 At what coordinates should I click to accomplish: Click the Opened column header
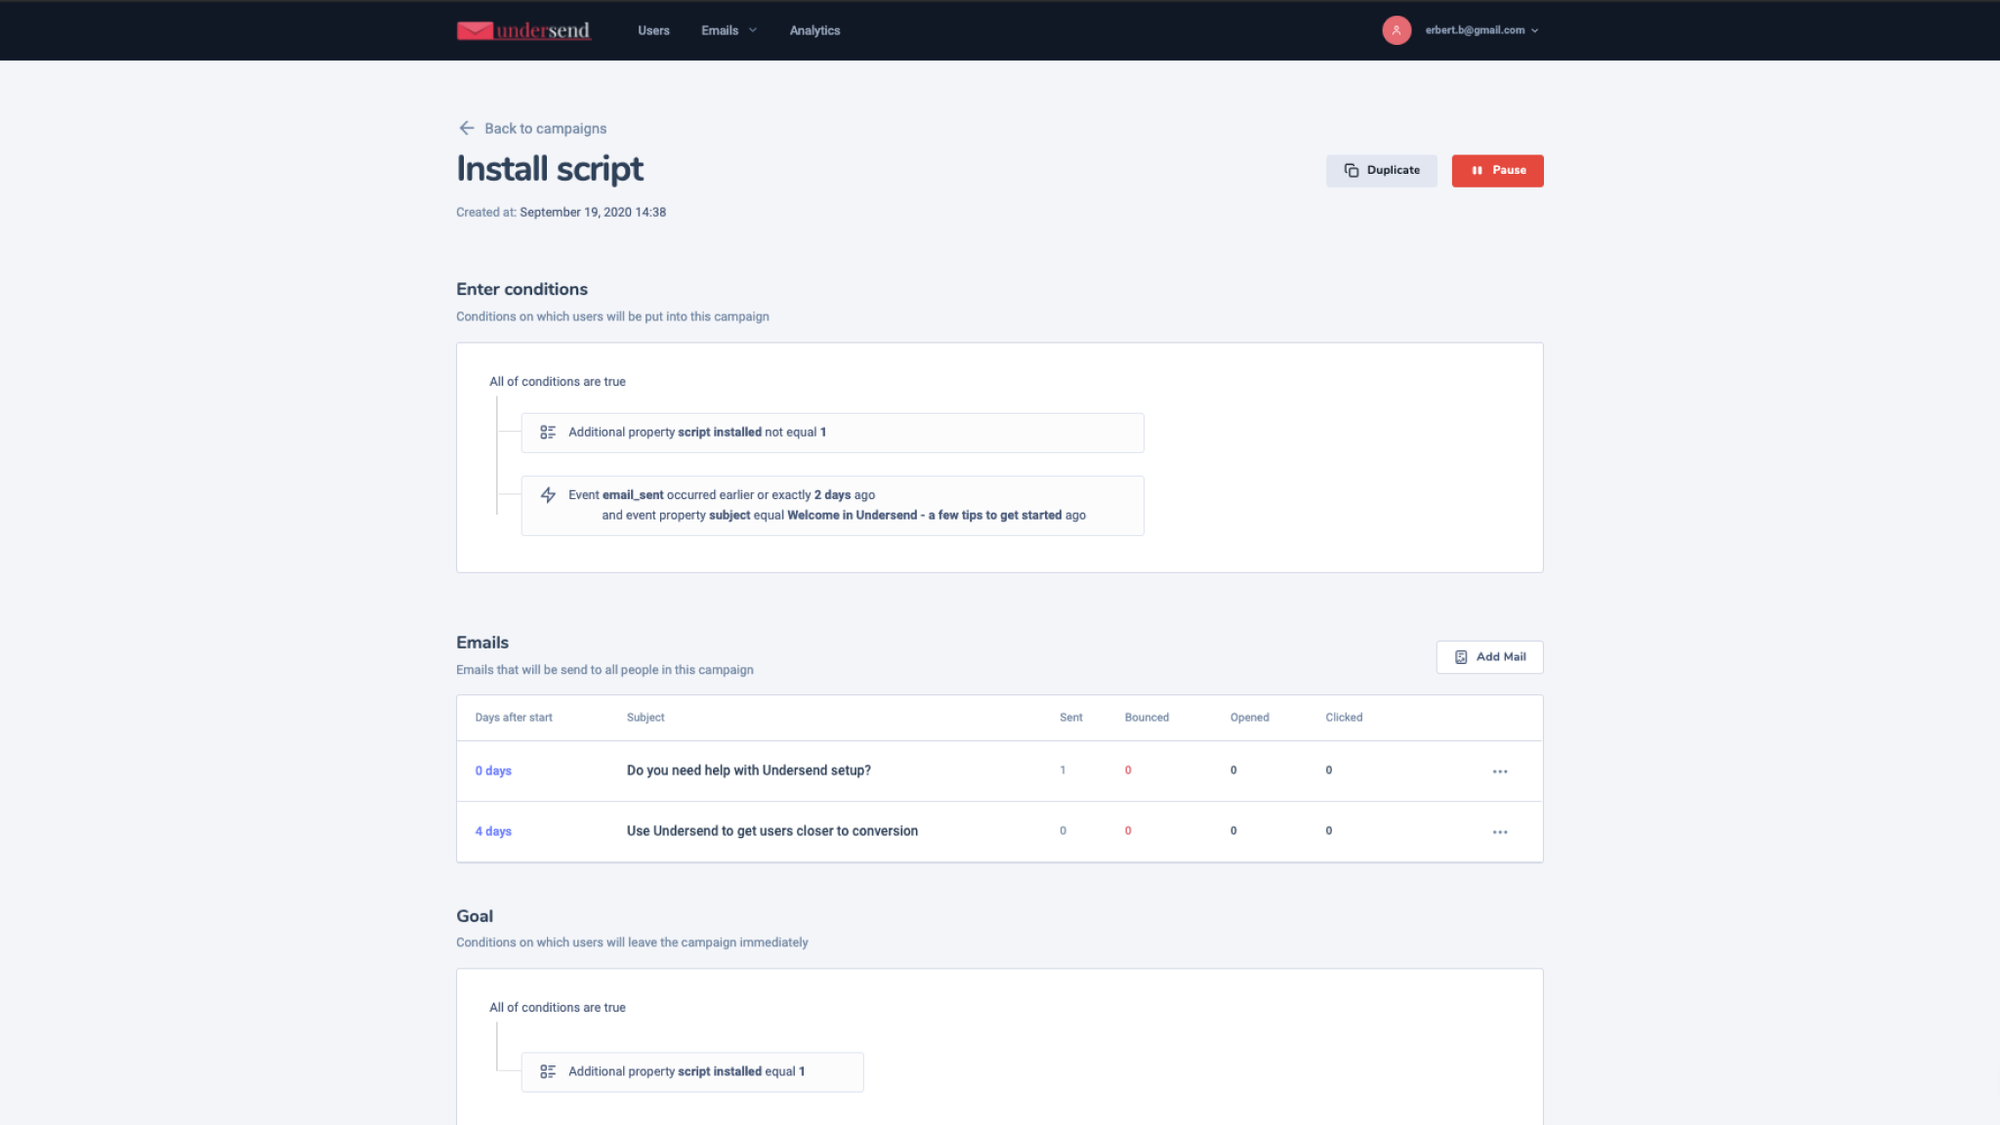tap(1249, 717)
